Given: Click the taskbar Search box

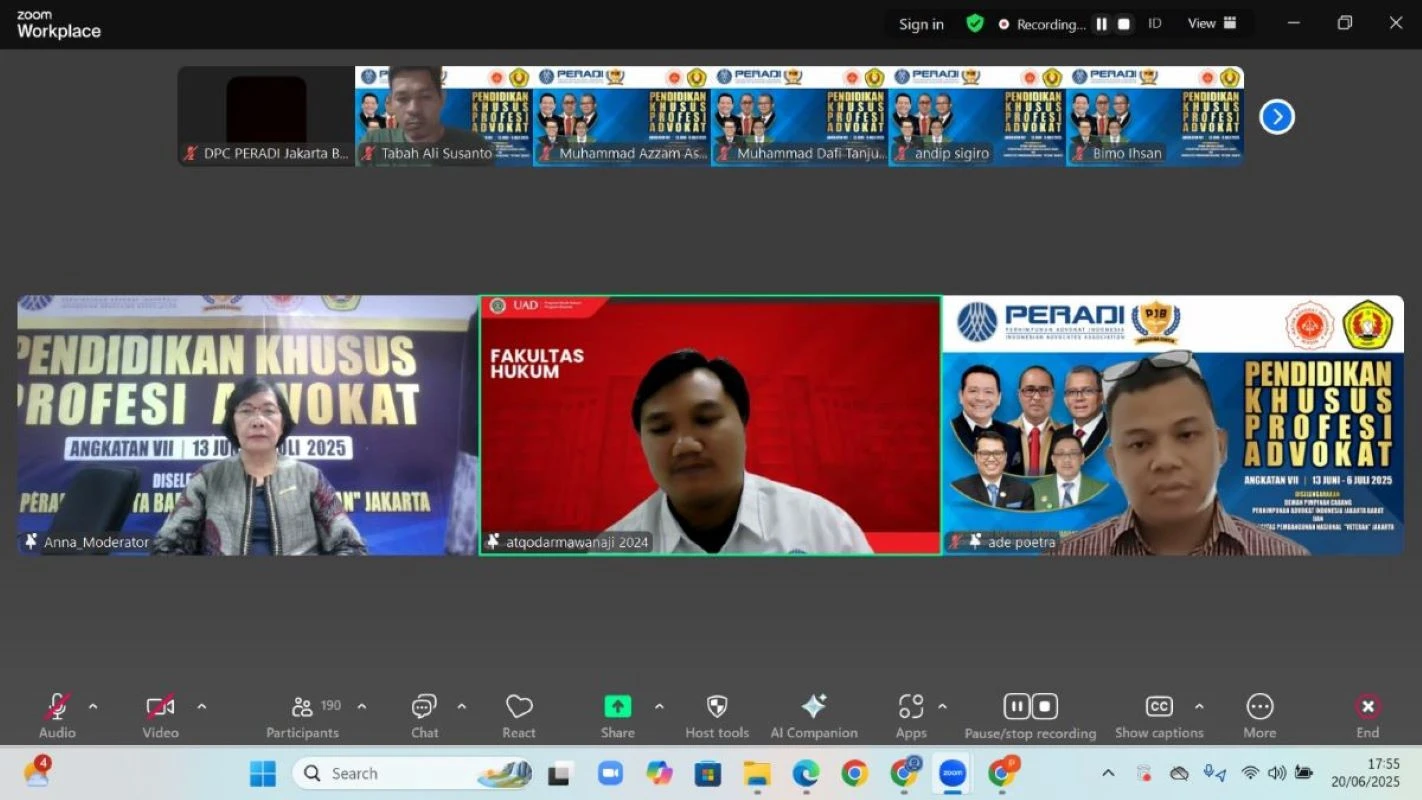Looking at the screenshot, I should coord(413,773).
